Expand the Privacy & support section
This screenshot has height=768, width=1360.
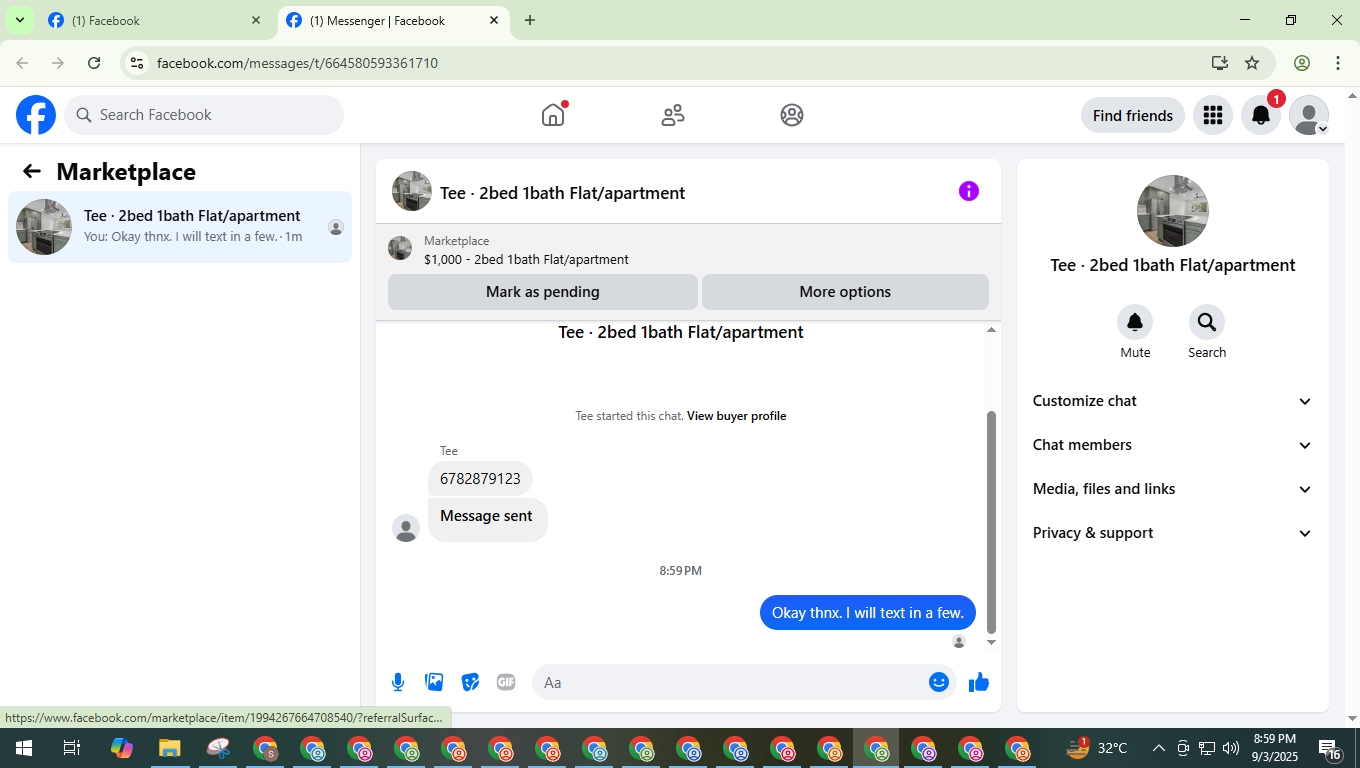[x=1172, y=533]
